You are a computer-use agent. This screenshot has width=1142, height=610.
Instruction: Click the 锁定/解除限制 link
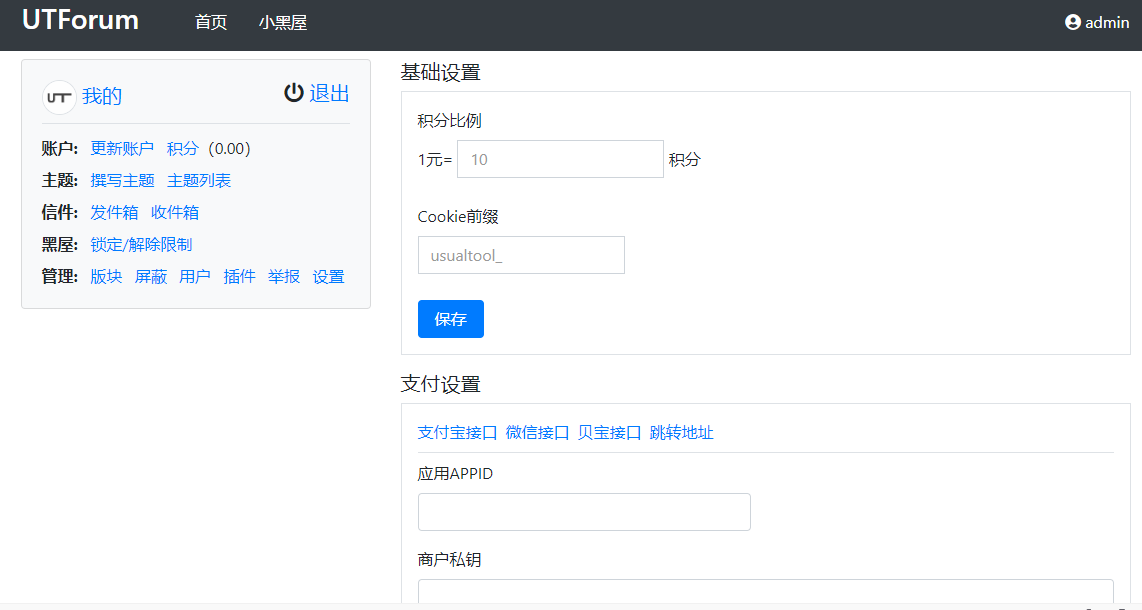point(141,245)
